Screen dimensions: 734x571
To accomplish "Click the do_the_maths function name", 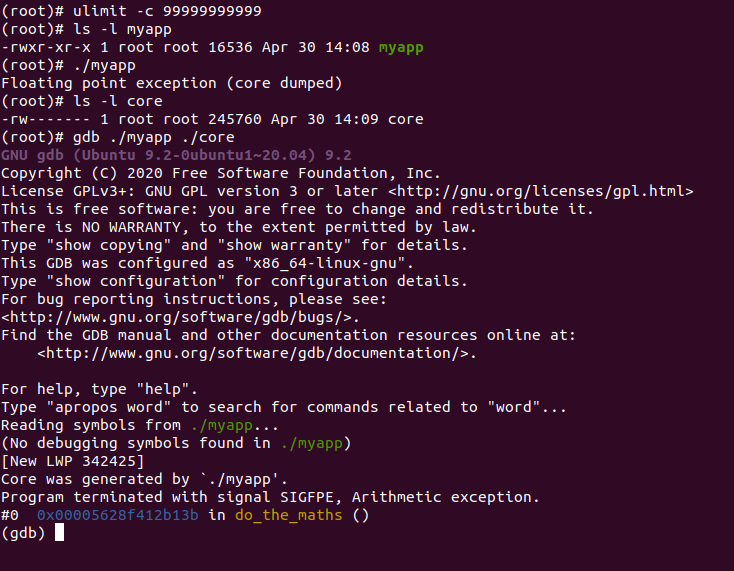I will point(288,515).
